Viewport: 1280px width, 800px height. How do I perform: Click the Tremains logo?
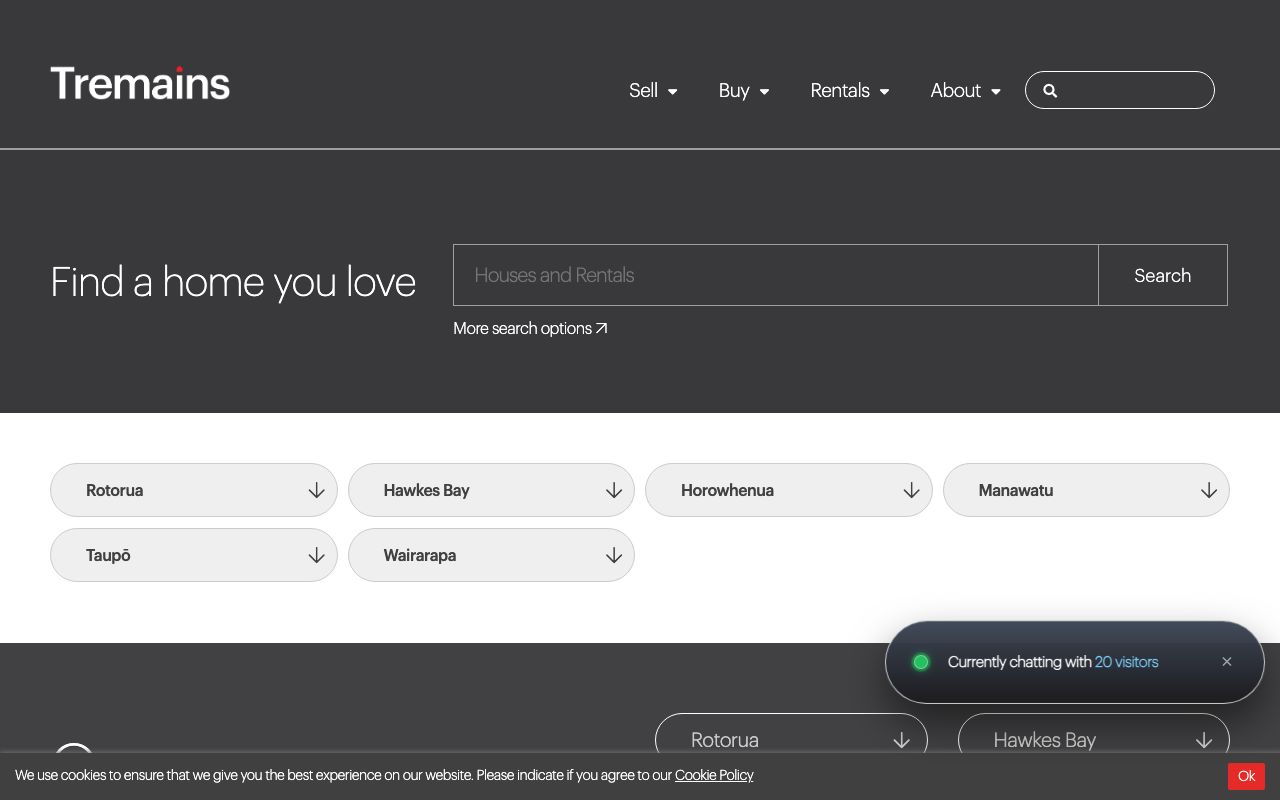coord(140,83)
